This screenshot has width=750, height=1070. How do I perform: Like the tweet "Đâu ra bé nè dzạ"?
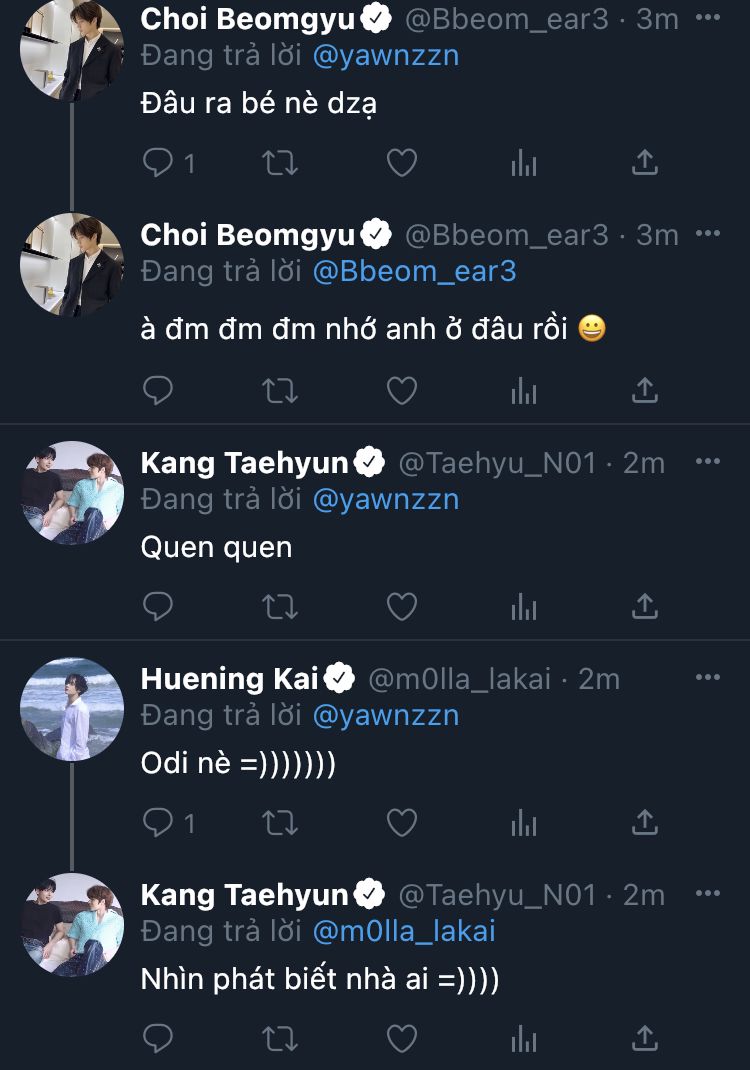401,162
